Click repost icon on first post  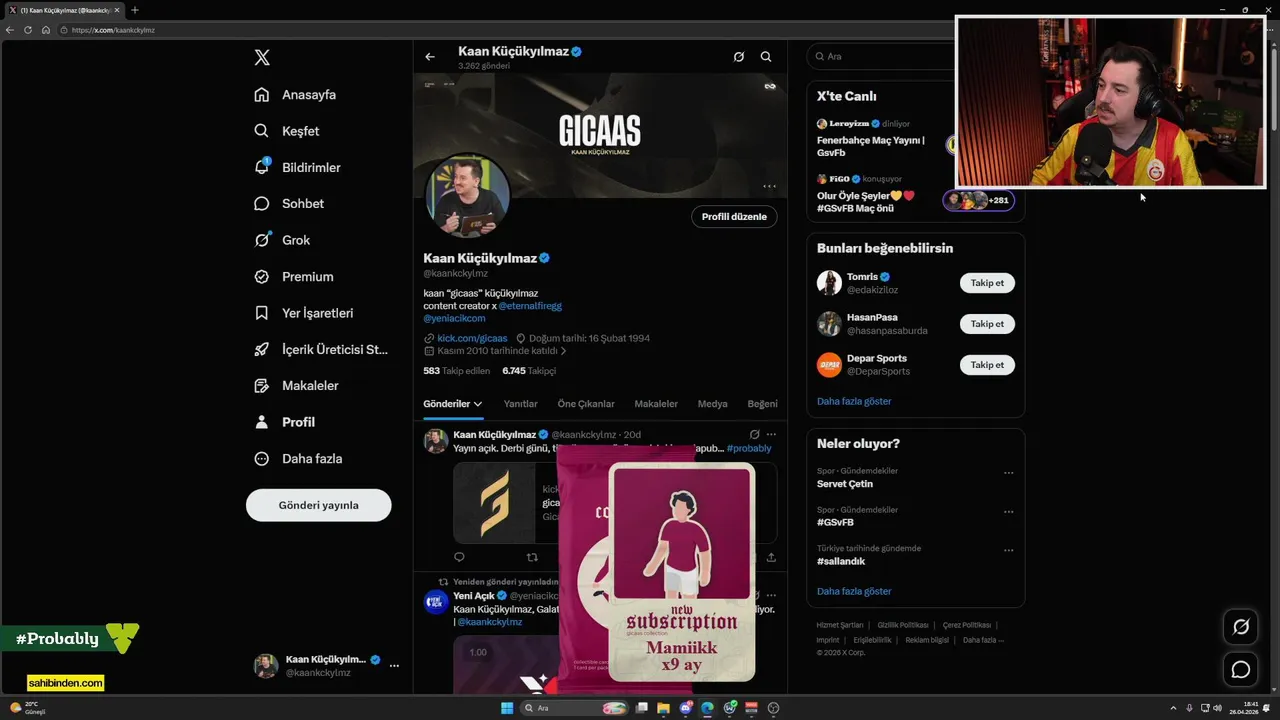532,557
